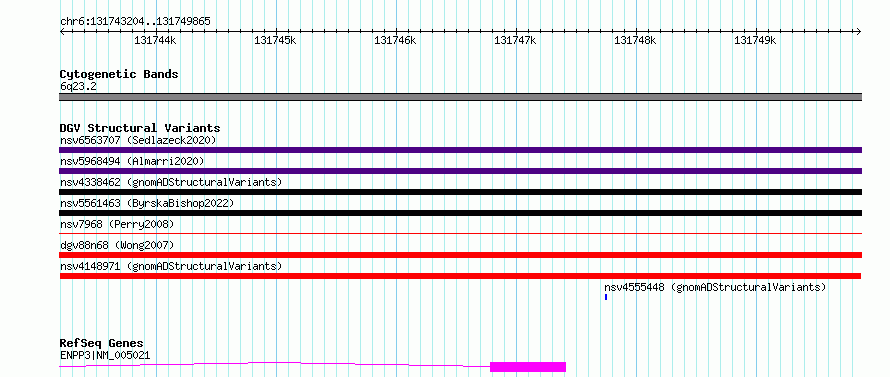The height and width of the screenshot is (377, 890).
Task: Select the gray 6q23.2 cytogenetic band bar
Action: [x=460, y=97]
